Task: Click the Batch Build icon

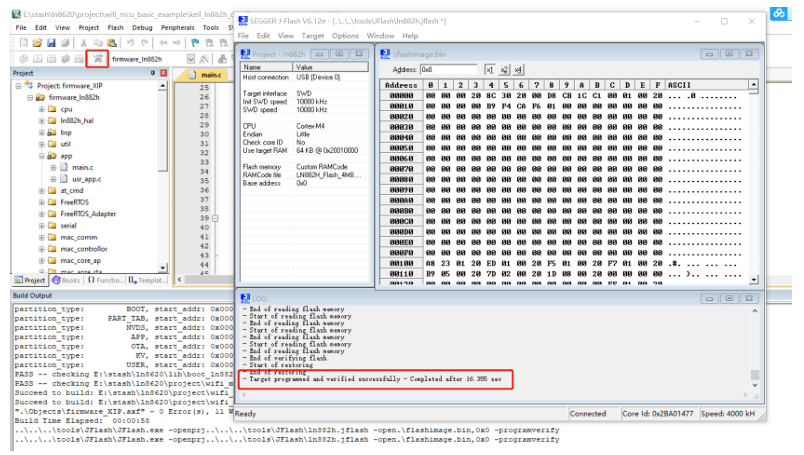Action: (65, 59)
